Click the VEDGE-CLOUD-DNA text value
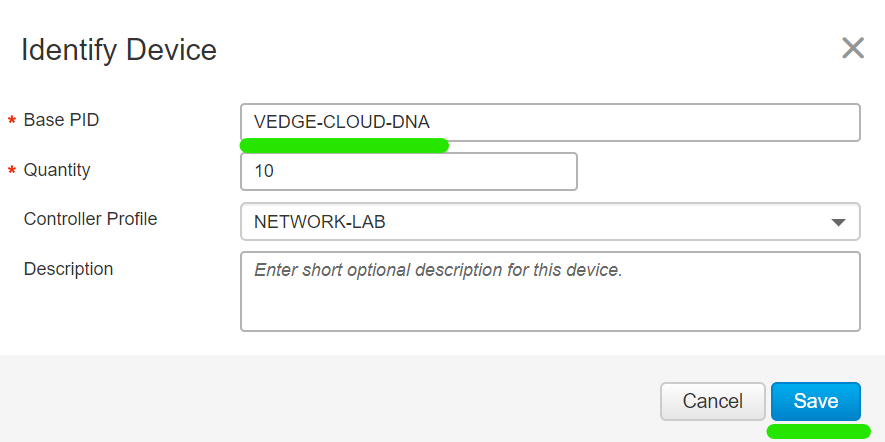The height and width of the screenshot is (442, 885). point(341,122)
